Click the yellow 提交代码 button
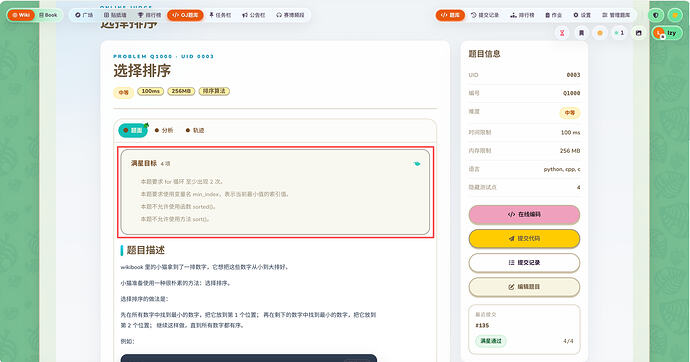690x362 pixels. point(524,238)
